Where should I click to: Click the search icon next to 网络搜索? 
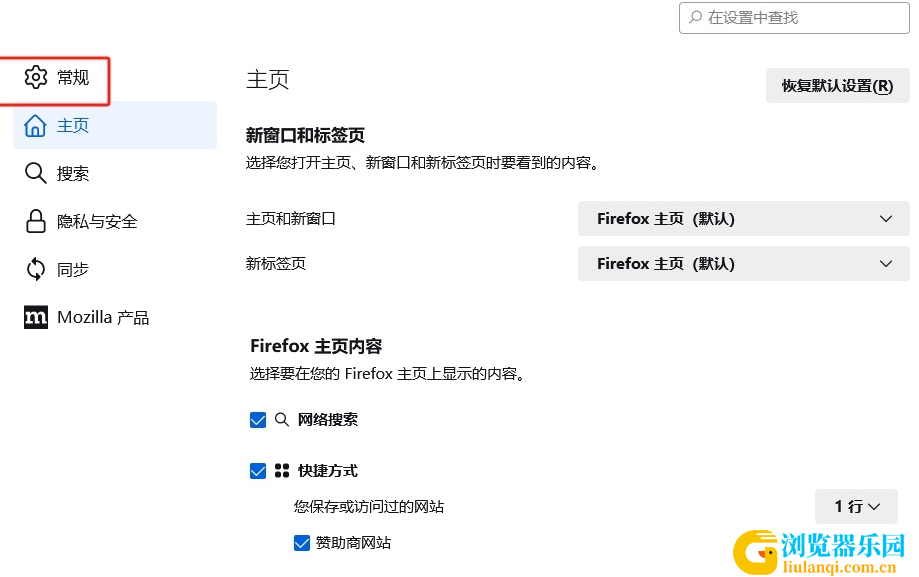282,419
